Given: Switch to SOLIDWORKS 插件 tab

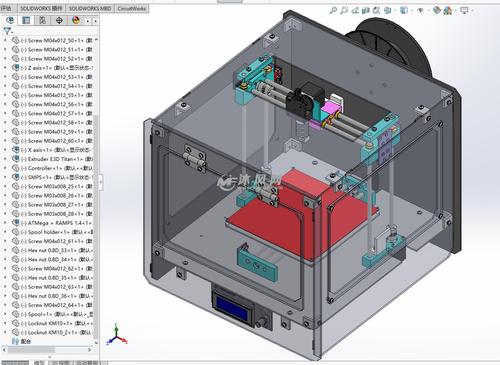Looking at the screenshot, I should [41, 9].
